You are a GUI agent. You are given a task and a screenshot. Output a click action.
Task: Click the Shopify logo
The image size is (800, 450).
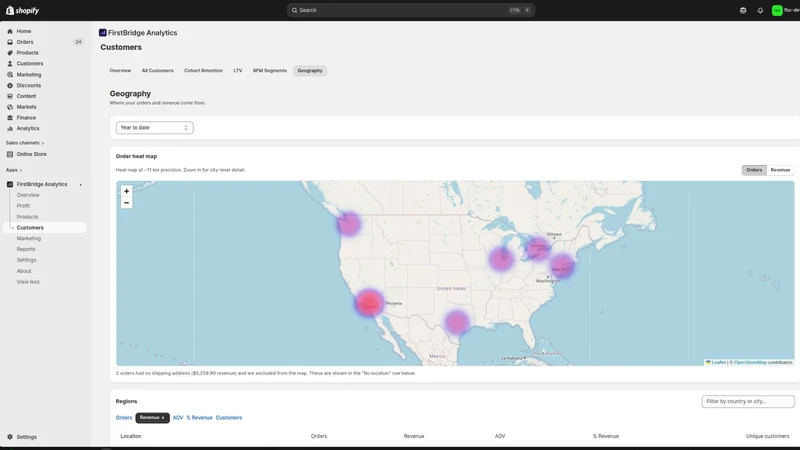pyautogui.click(x=22, y=10)
